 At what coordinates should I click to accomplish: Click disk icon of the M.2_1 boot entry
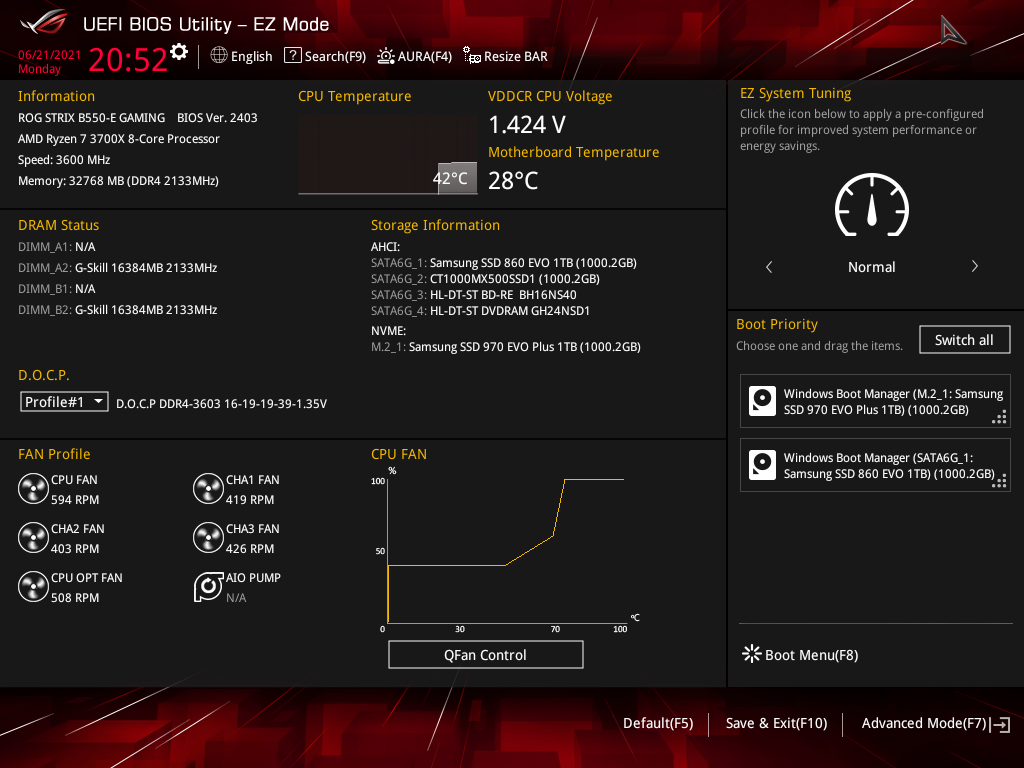coord(762,401)
